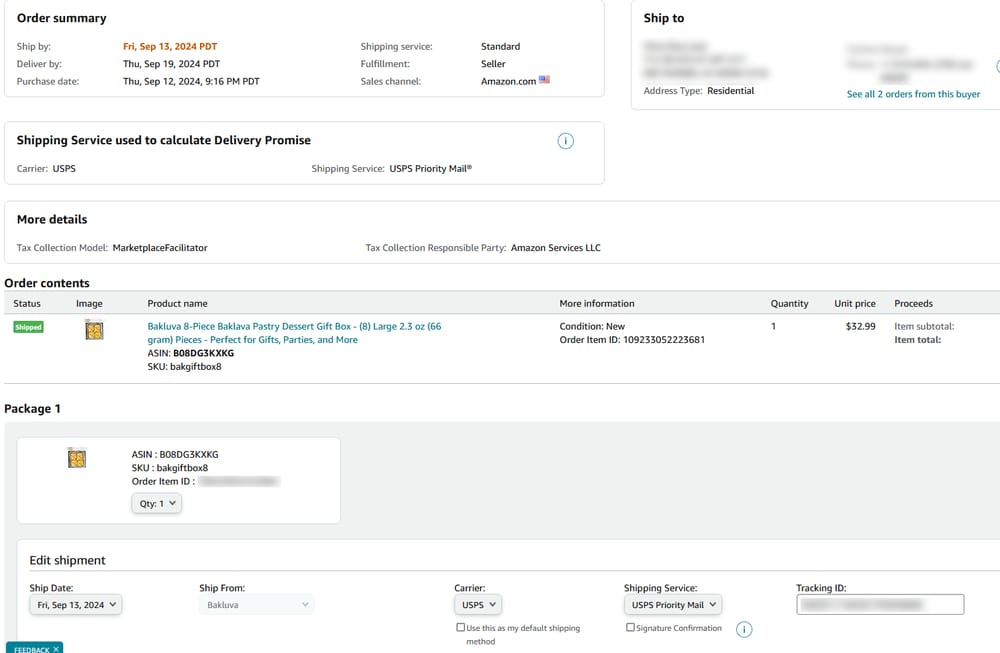This screenshot has height=653, width=1000.
Task: Click the ASIN B08DG3KXKG in Order contents
Action: tap(203, 353)
